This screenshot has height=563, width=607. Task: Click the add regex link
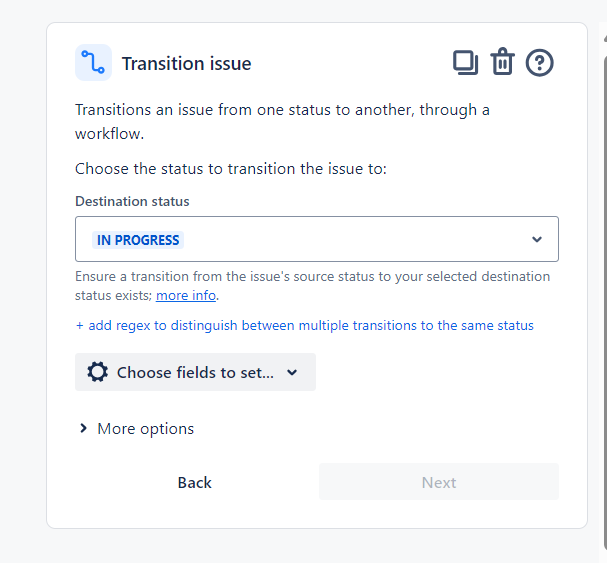click(x=304, y=325)
